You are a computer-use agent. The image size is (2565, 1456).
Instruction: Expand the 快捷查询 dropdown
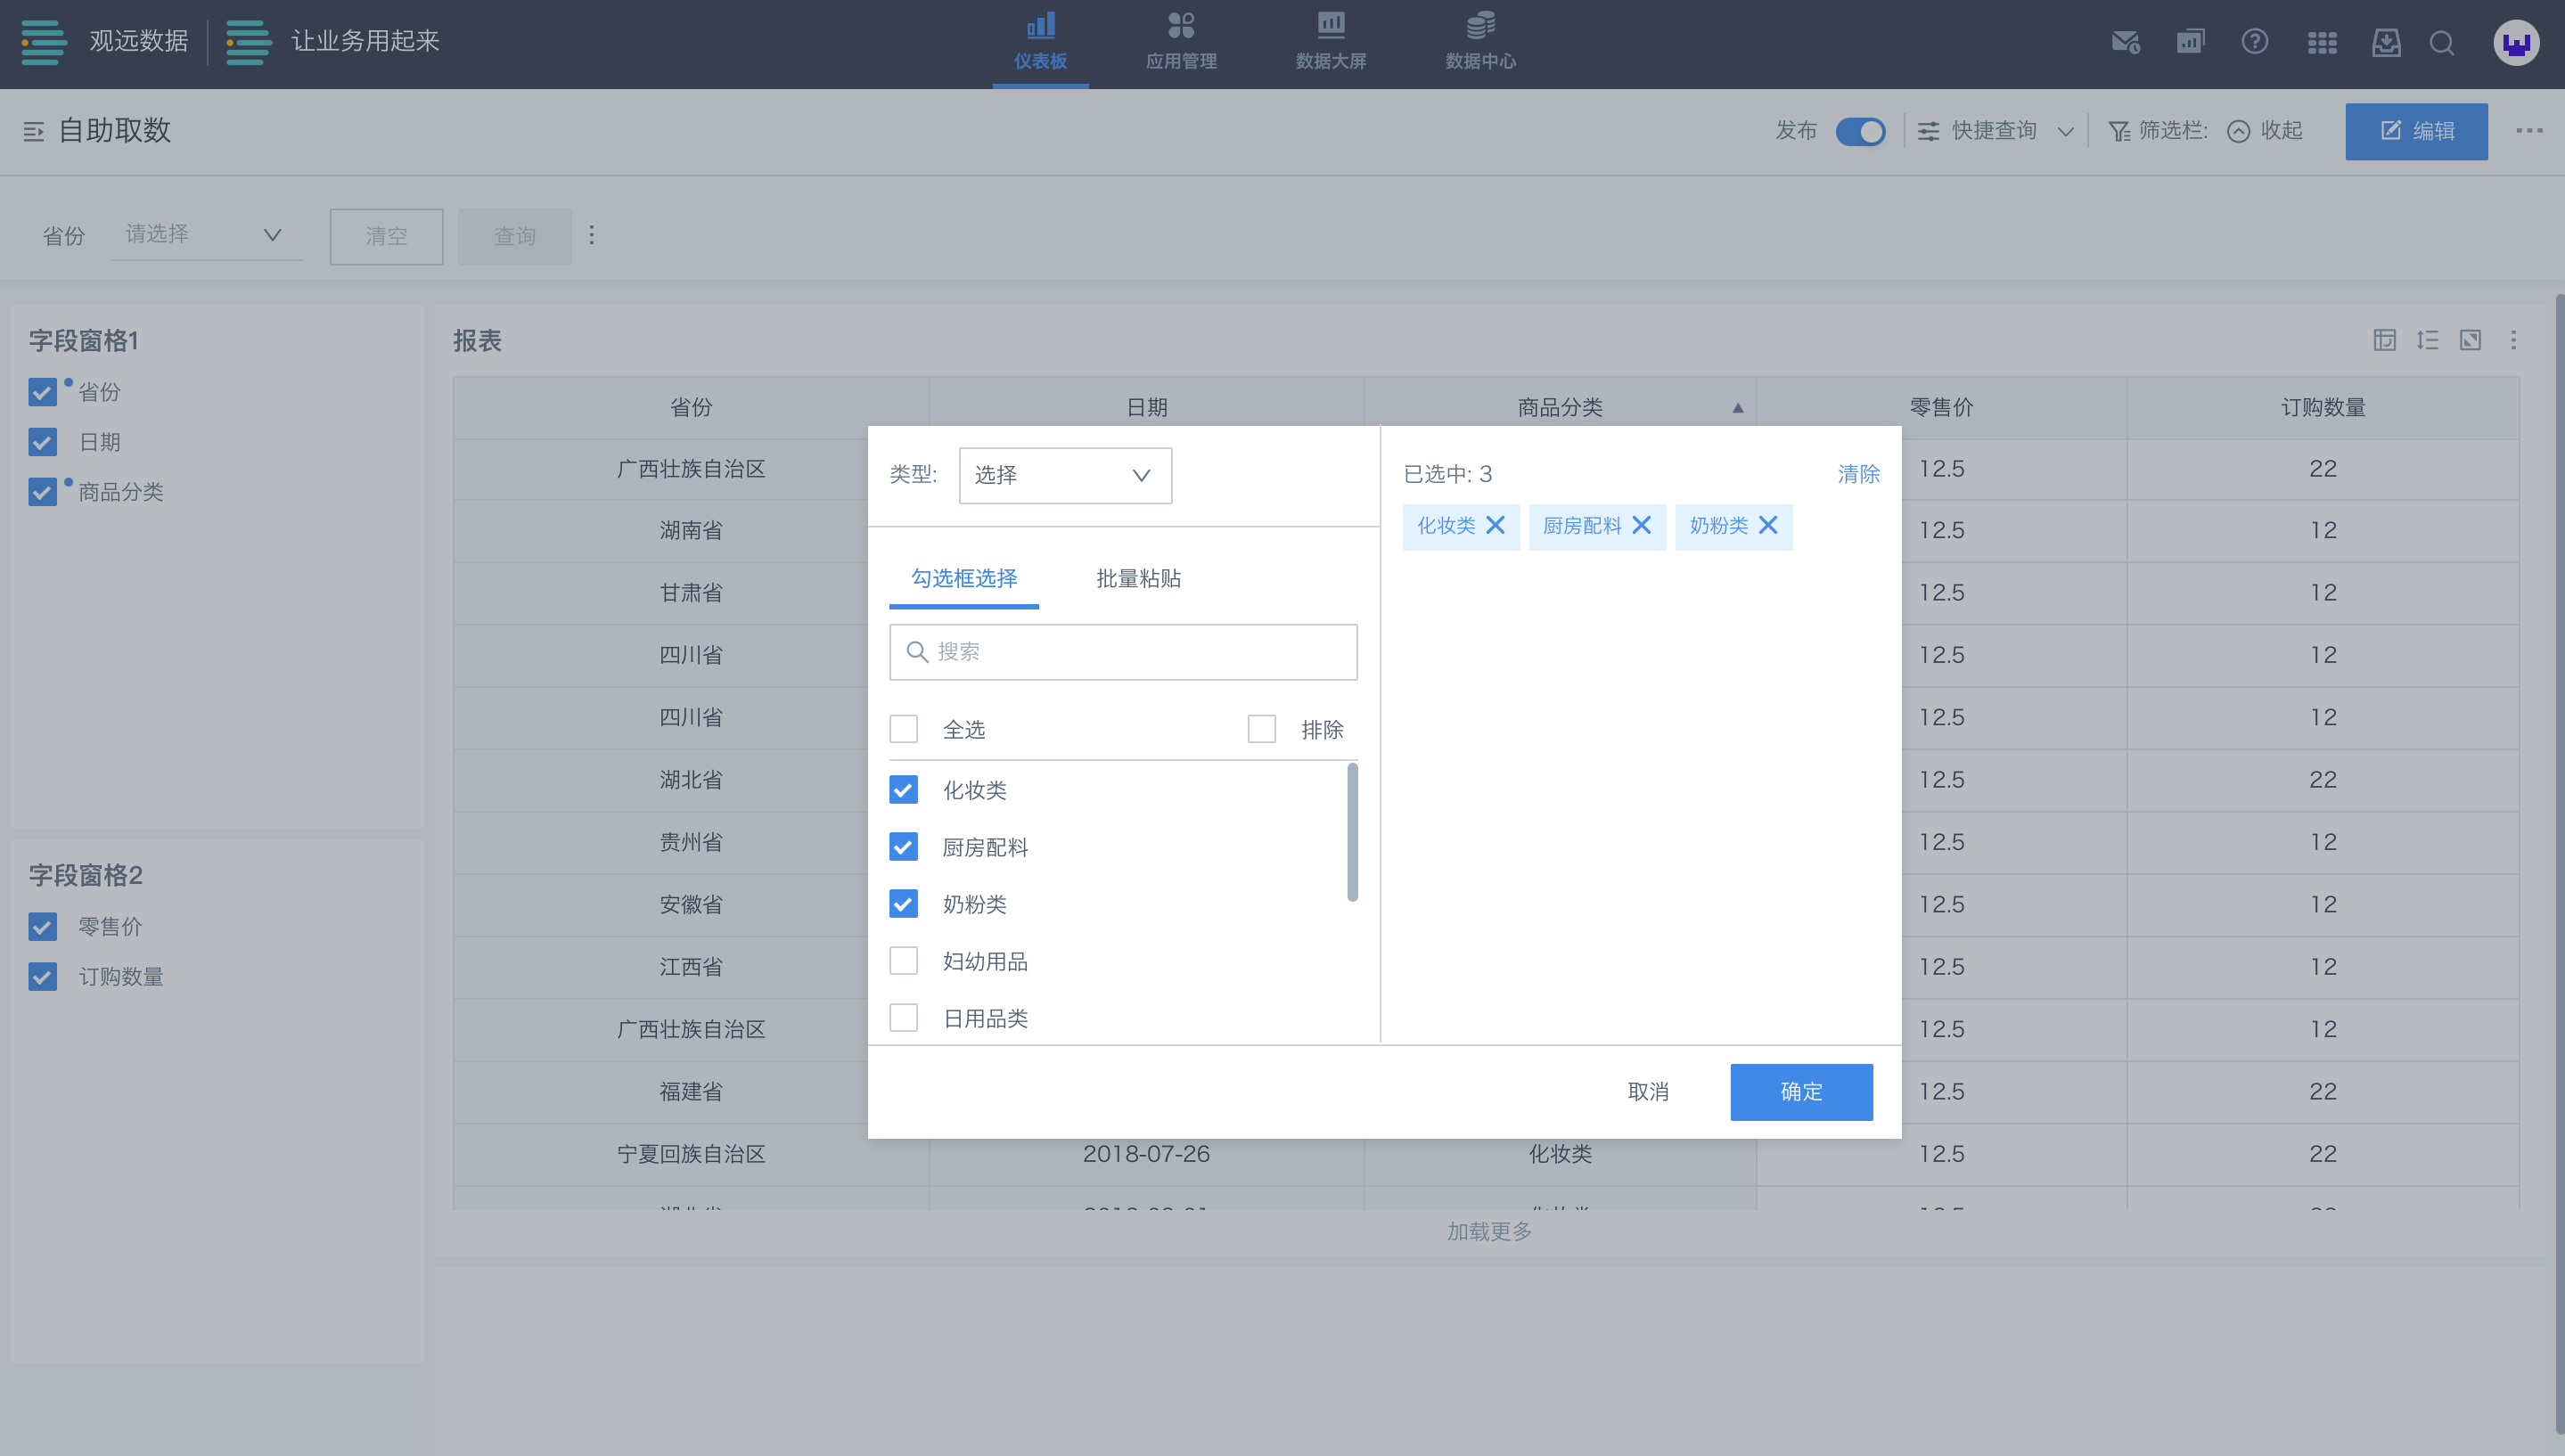click(x=1995, y=131)
